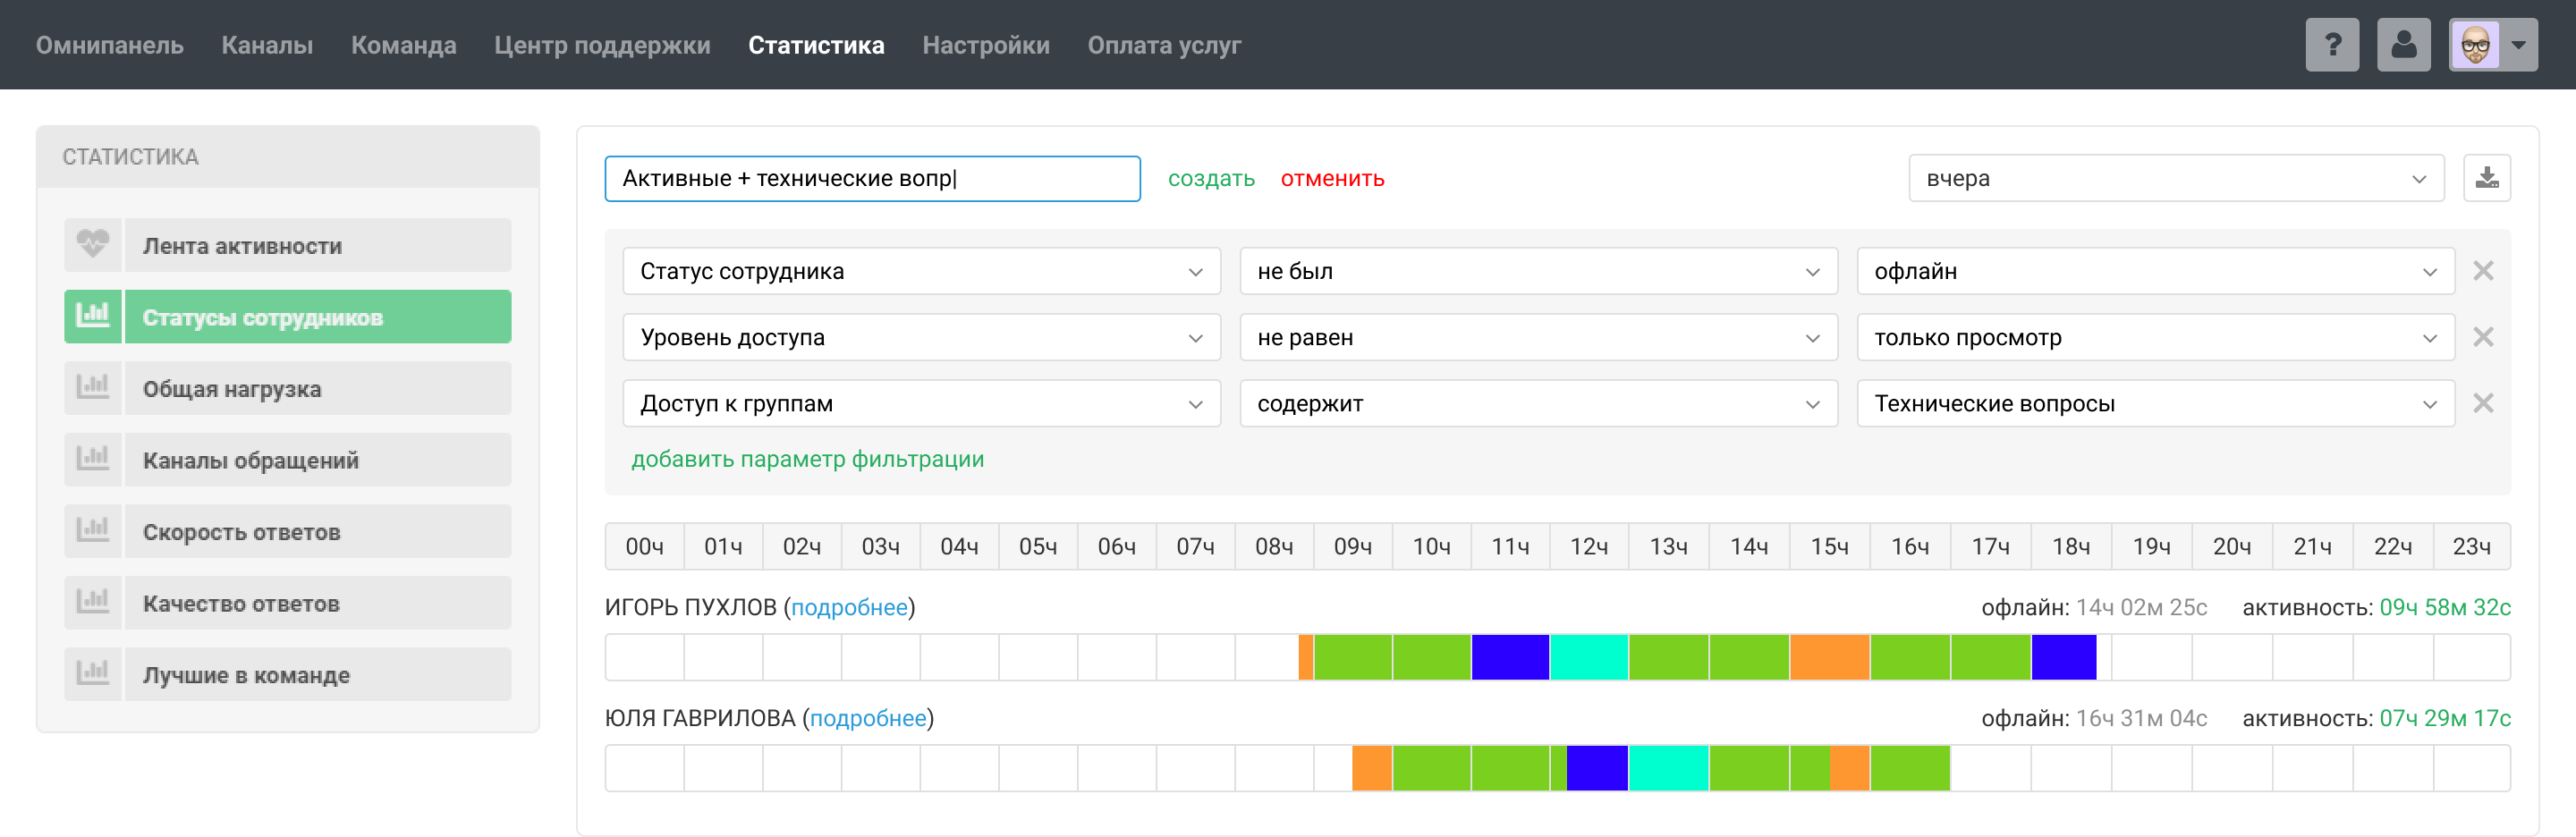2576x837 pixels.
Task: Click the filter name input field
Action: point(872,179)
